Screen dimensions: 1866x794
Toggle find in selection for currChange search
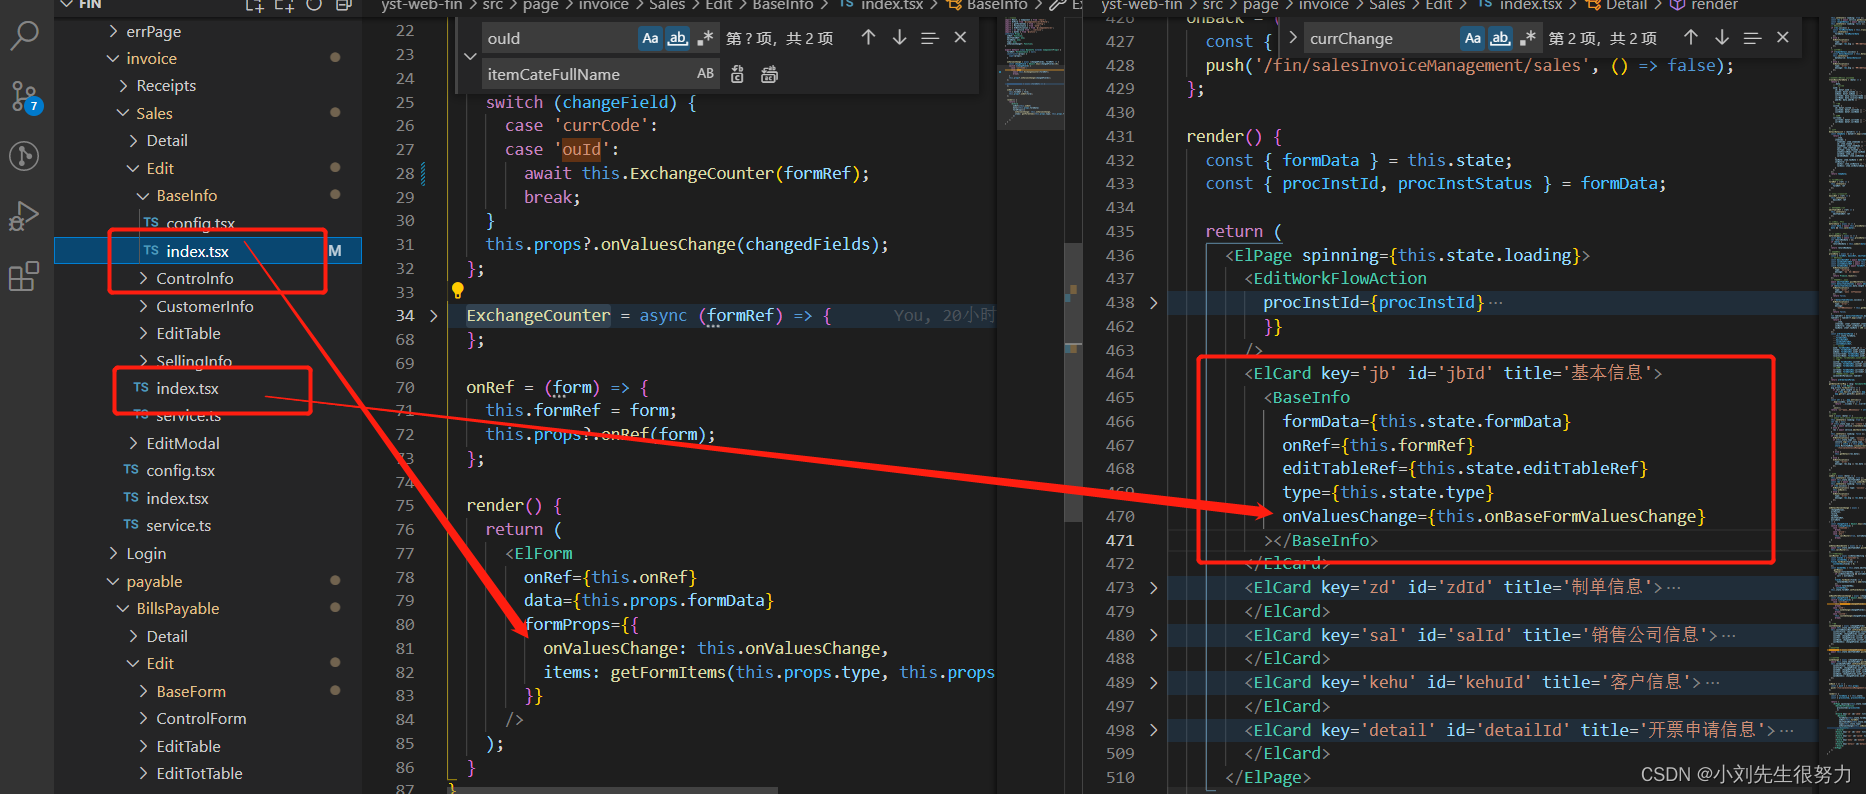pyautogui.click(x=1751, y=38)
